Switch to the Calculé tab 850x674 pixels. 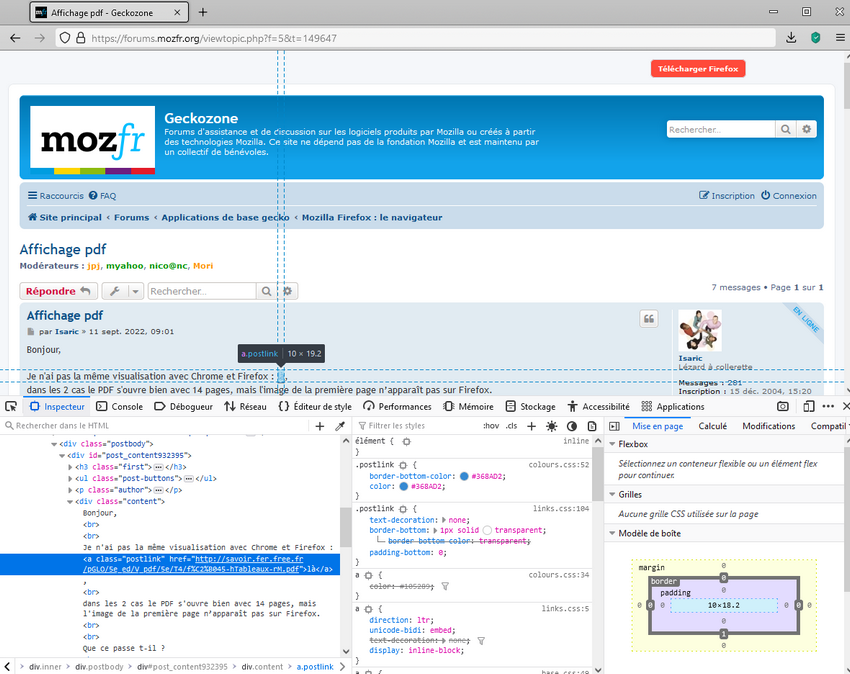(x=712, y=426)
